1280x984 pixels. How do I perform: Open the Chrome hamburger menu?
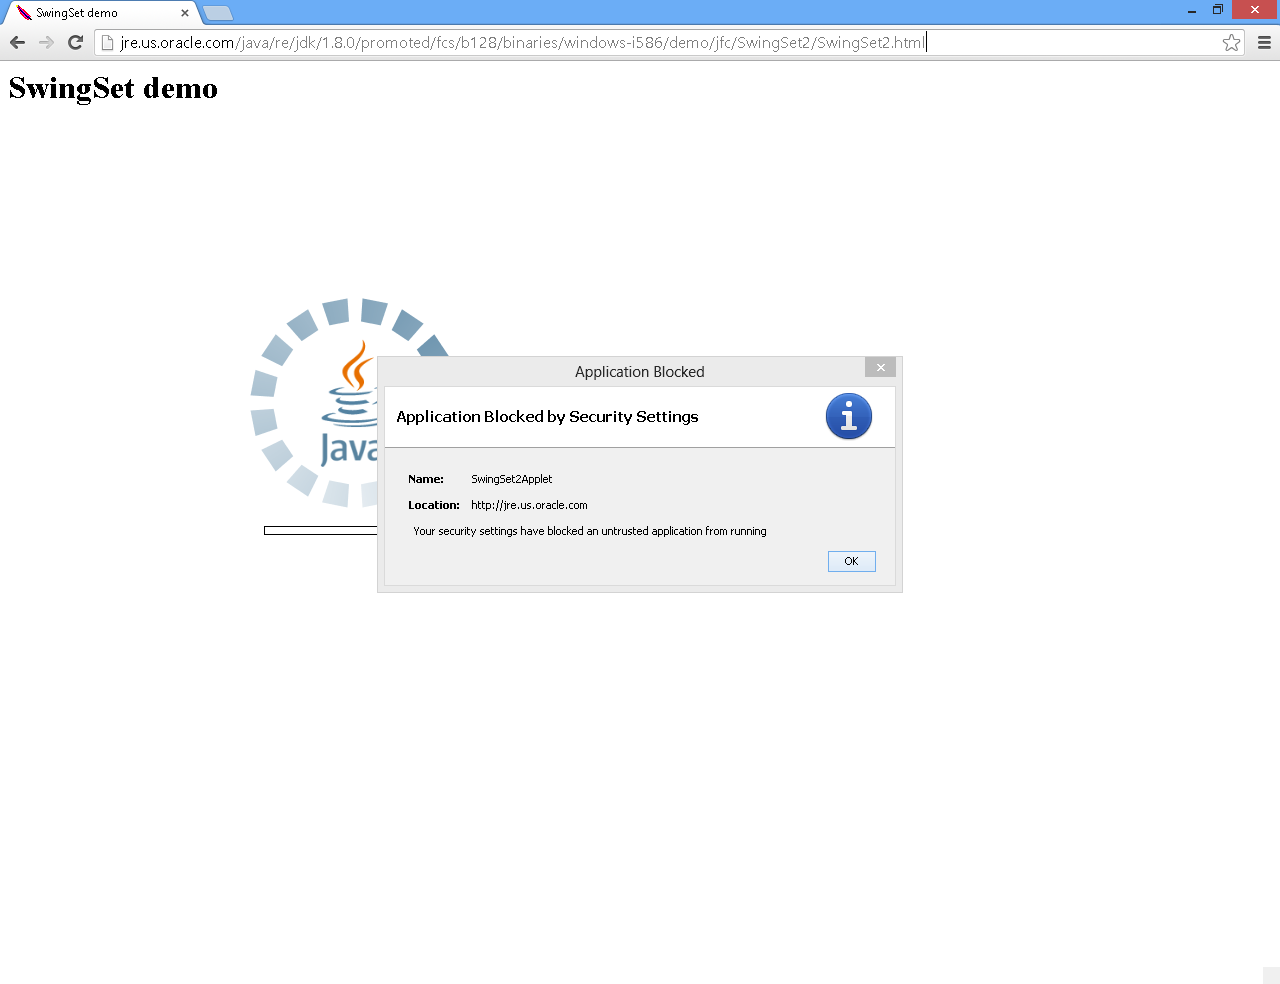(1264, 42)
